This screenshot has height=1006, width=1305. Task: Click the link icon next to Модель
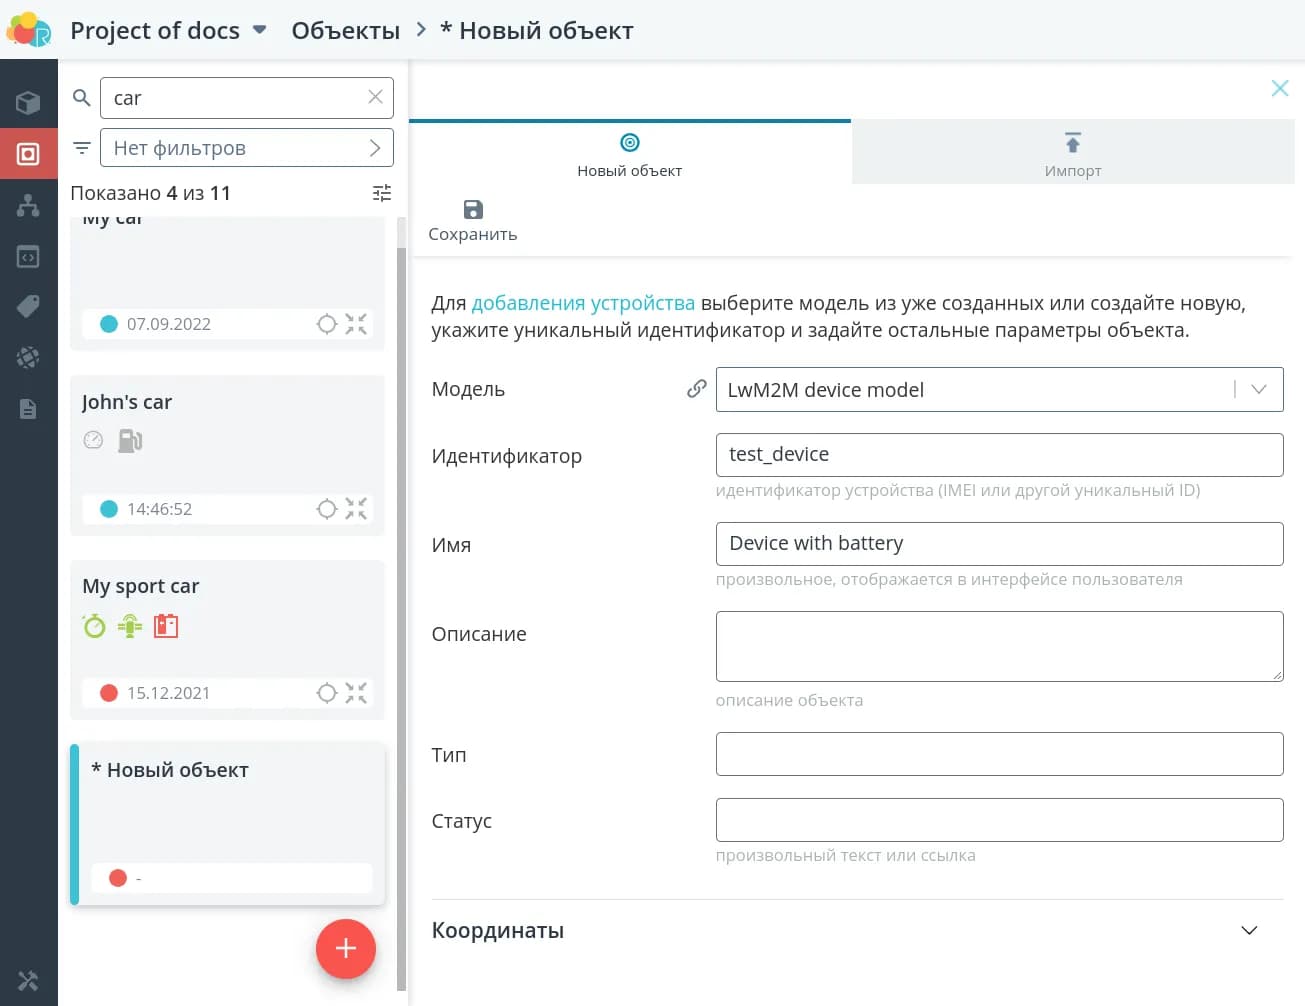(x=697, y=389)
